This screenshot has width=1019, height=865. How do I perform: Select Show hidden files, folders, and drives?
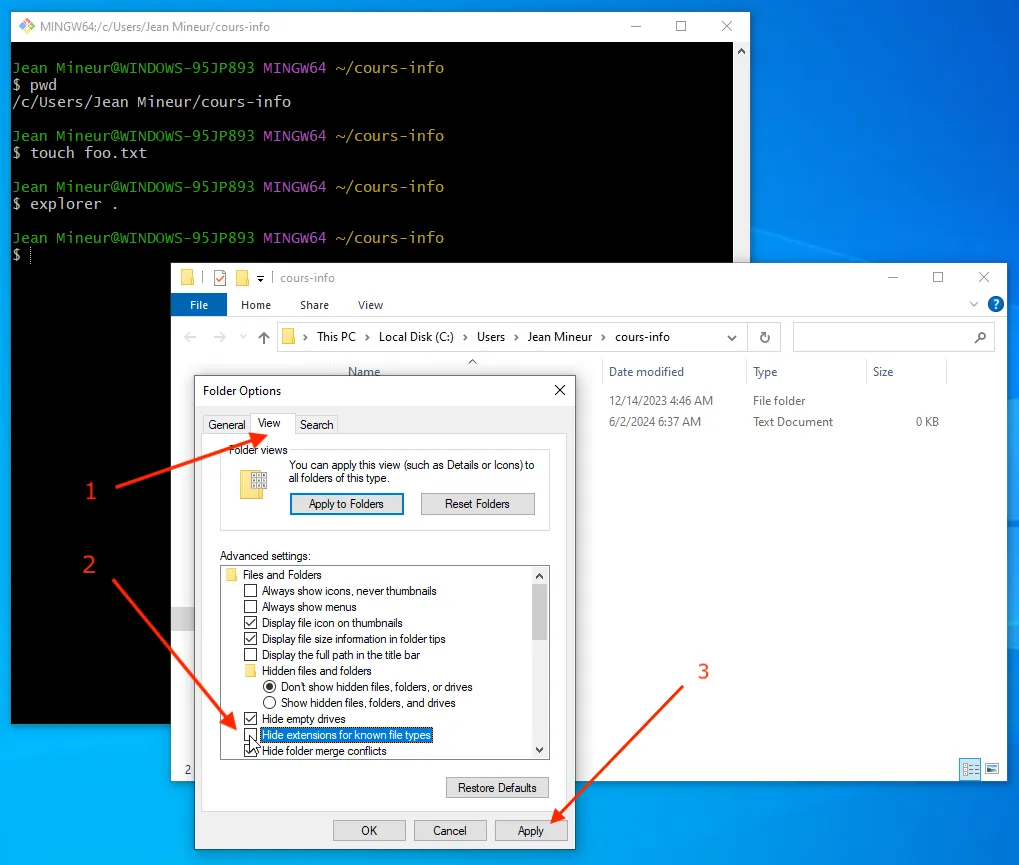(269, 703)
